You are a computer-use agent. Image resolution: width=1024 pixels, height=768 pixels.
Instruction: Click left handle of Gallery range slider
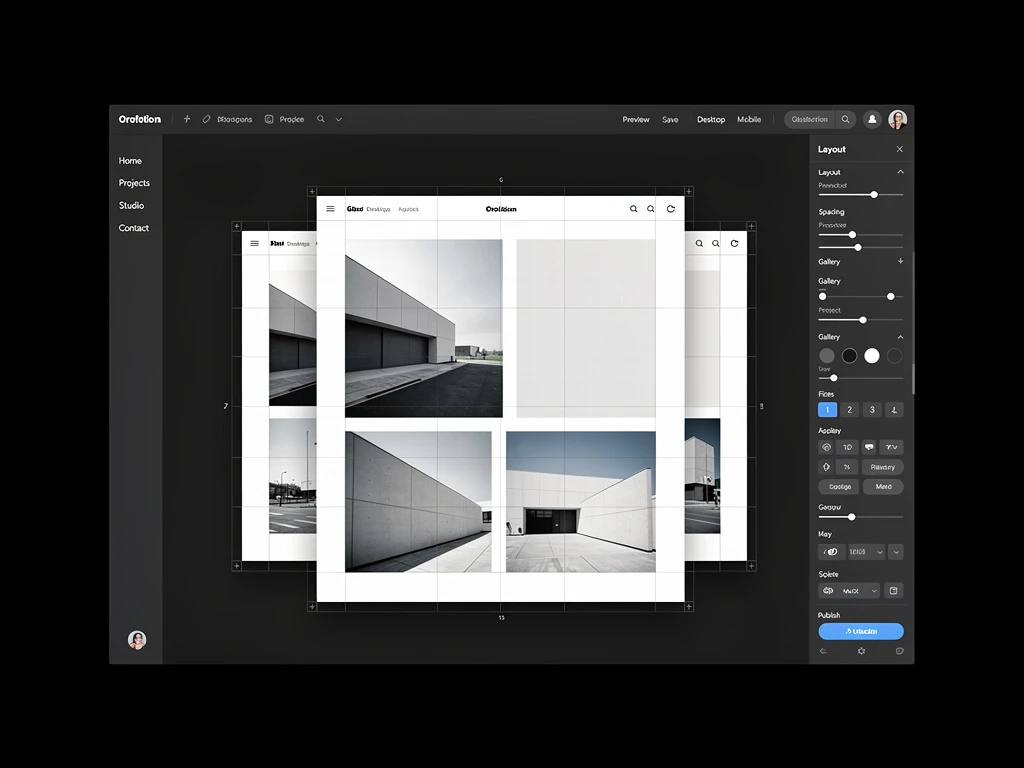click(823, 296)
